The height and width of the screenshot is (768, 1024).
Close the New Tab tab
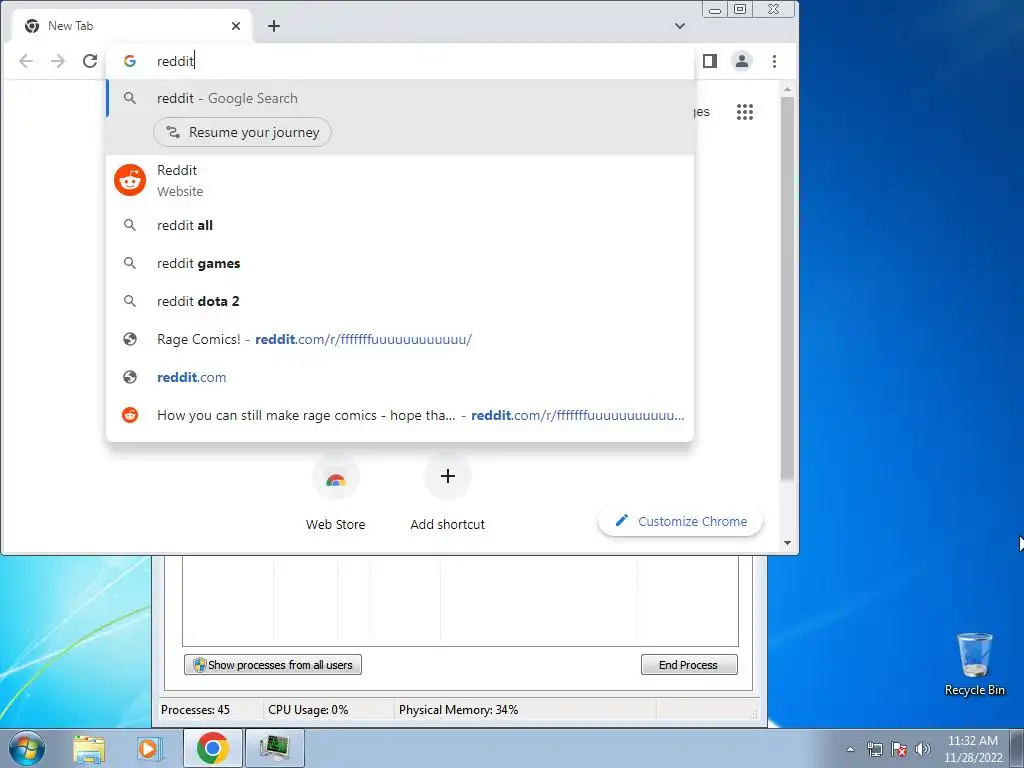pyautogui.click(x=236, y=26)
